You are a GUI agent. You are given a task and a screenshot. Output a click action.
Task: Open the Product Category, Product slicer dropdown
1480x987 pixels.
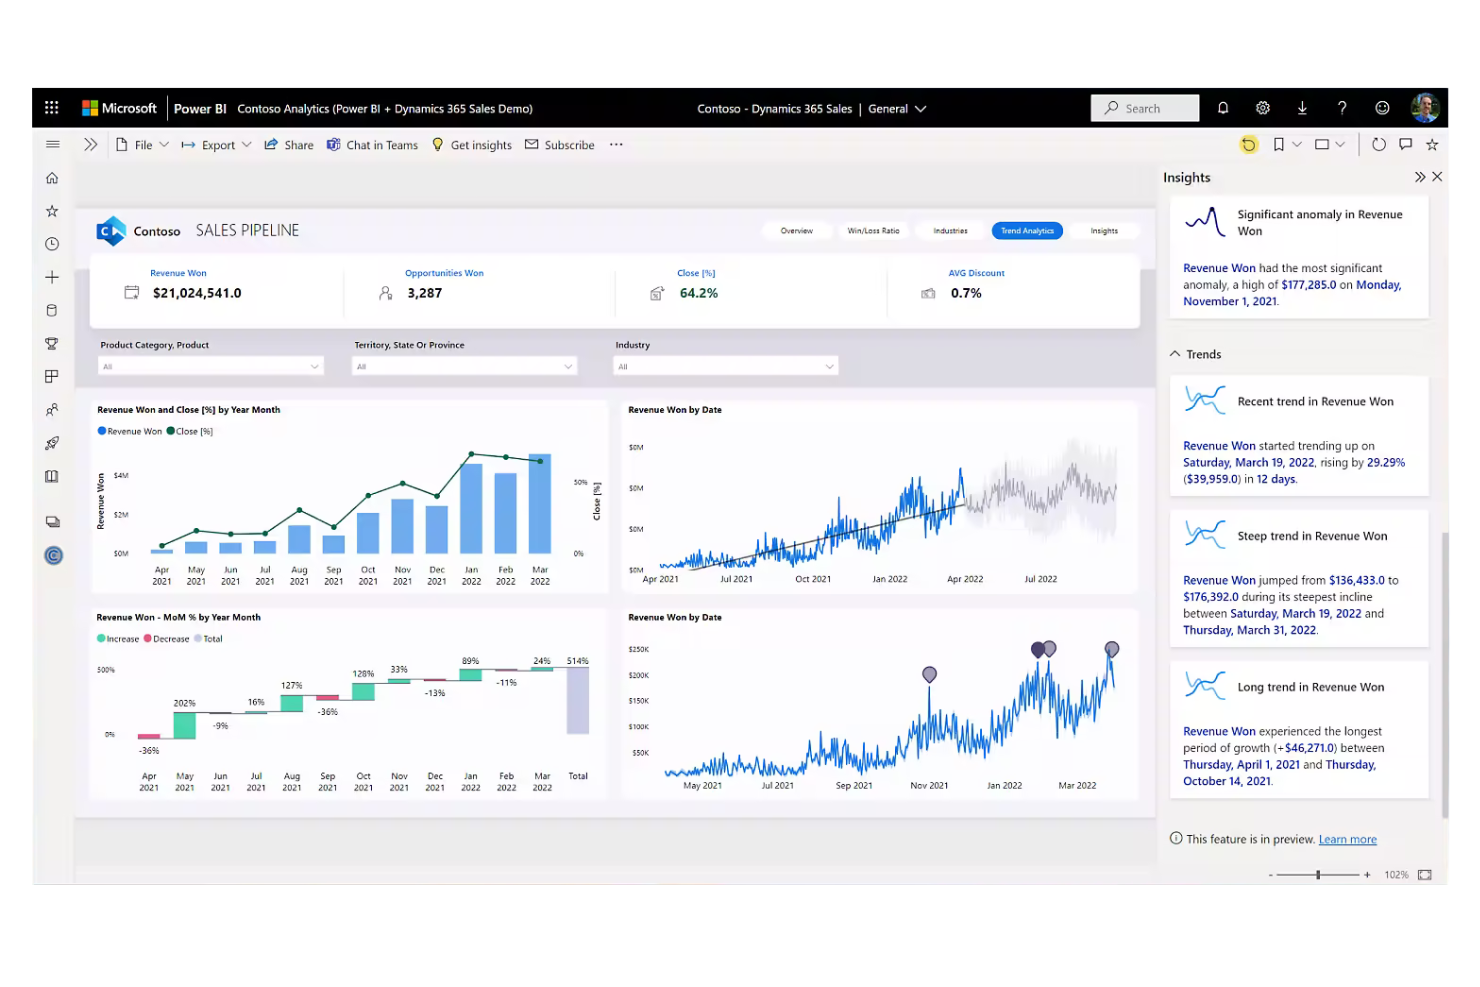[211, 366]
